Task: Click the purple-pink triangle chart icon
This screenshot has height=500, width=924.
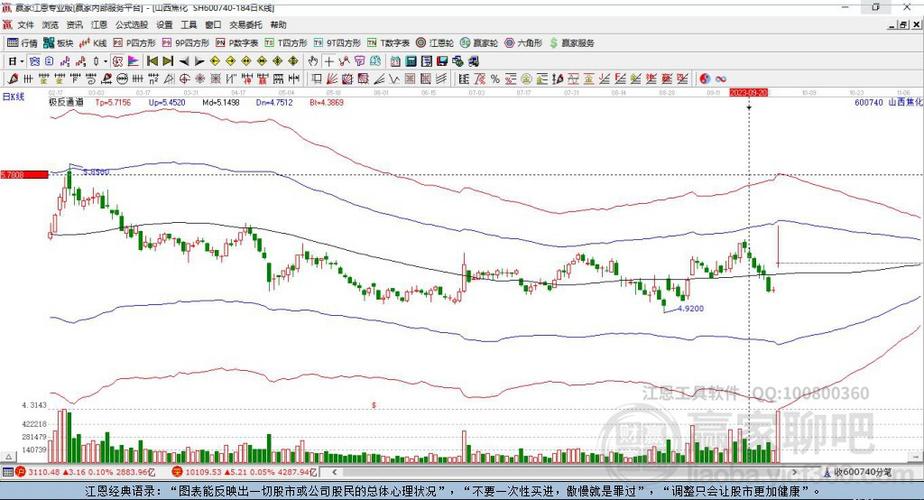Action: point(133,61)
